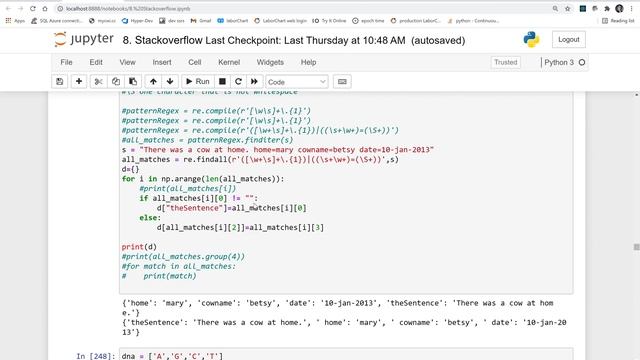Open the SQL Azure bookmark
This screenshot has width=640, height=360.
(57, 21)
